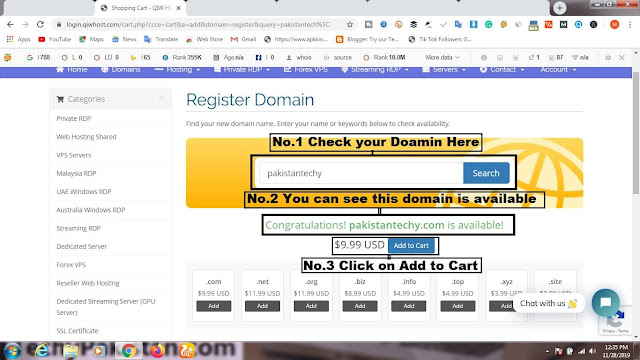Viewport: 640px width, 360px height.
Task: Open SEO toolbar settings gear
Action: (x=608, y=58)
